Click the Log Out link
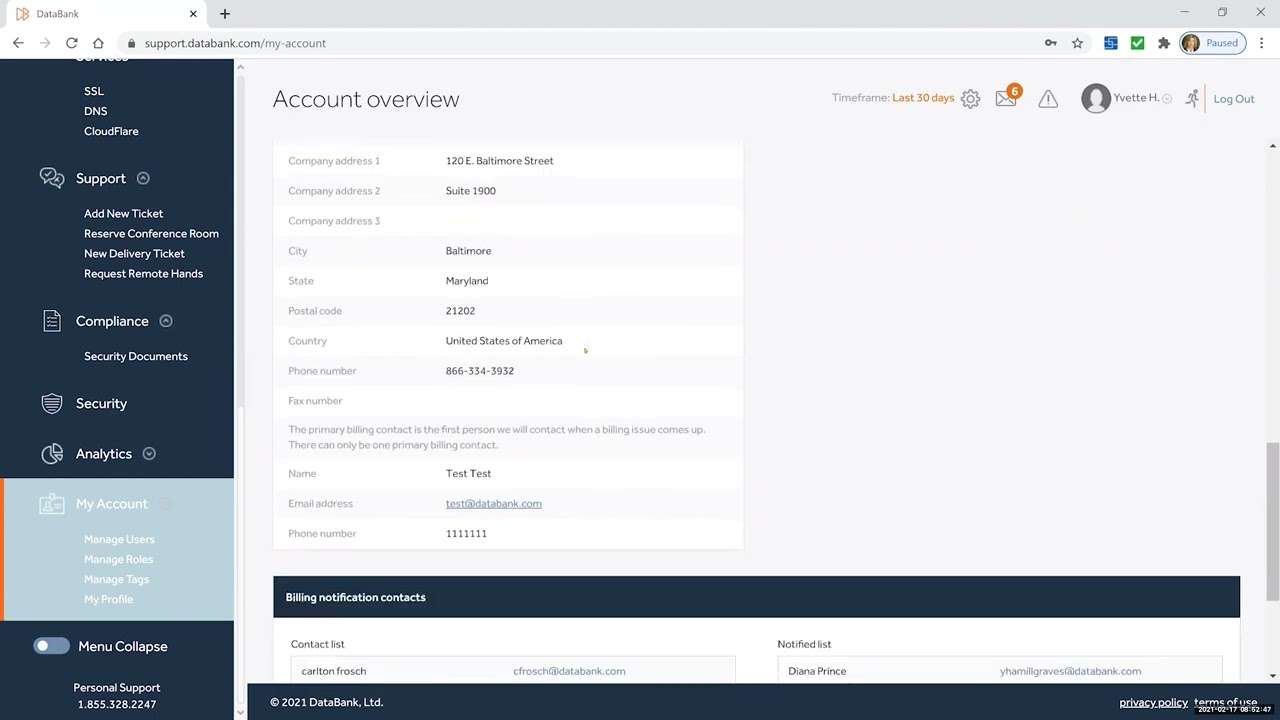 tap(1233, 99)
